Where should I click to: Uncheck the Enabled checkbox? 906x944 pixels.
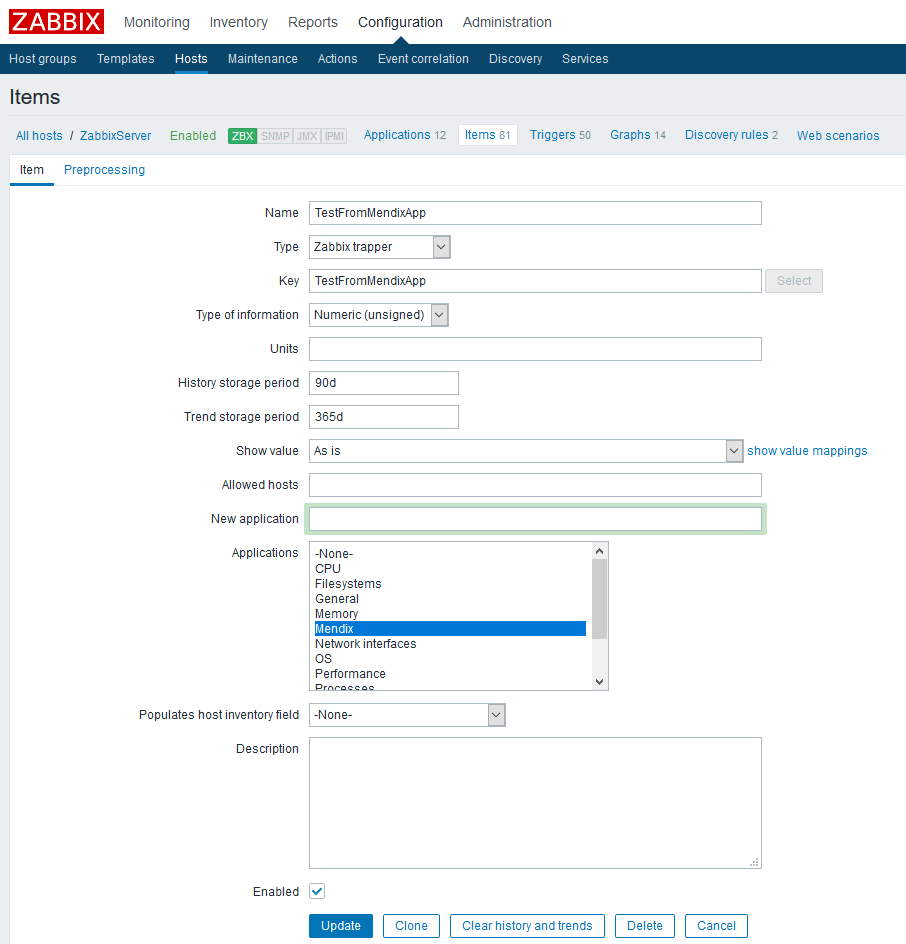point(317,891)
